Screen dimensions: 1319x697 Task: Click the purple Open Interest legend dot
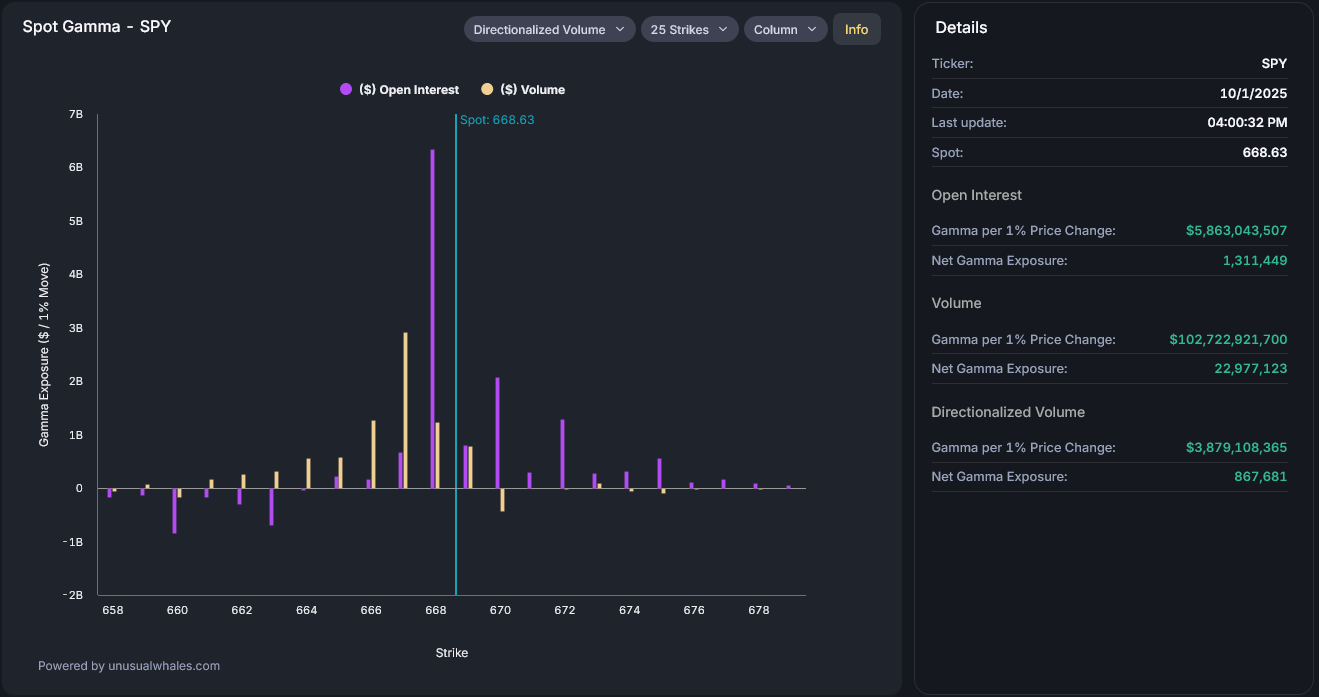coord(346,89)
